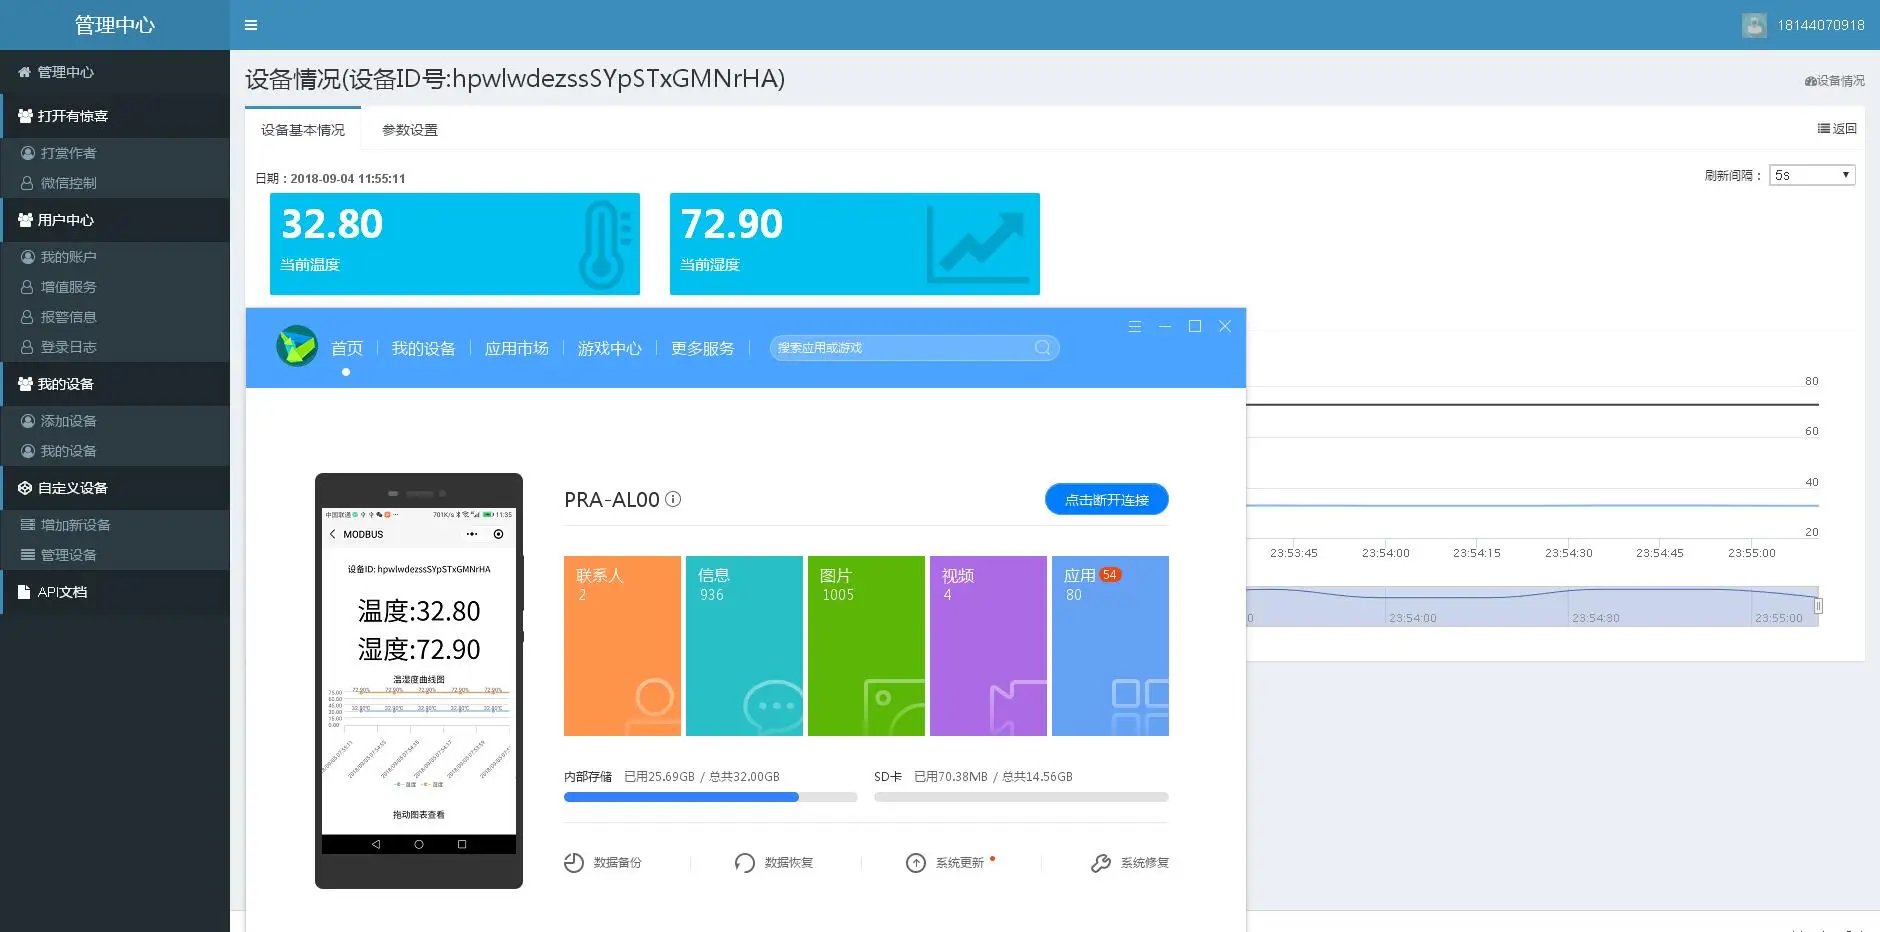
Task: Collapse the 我的设备 sidebar section
Action: tap(115, 384)
